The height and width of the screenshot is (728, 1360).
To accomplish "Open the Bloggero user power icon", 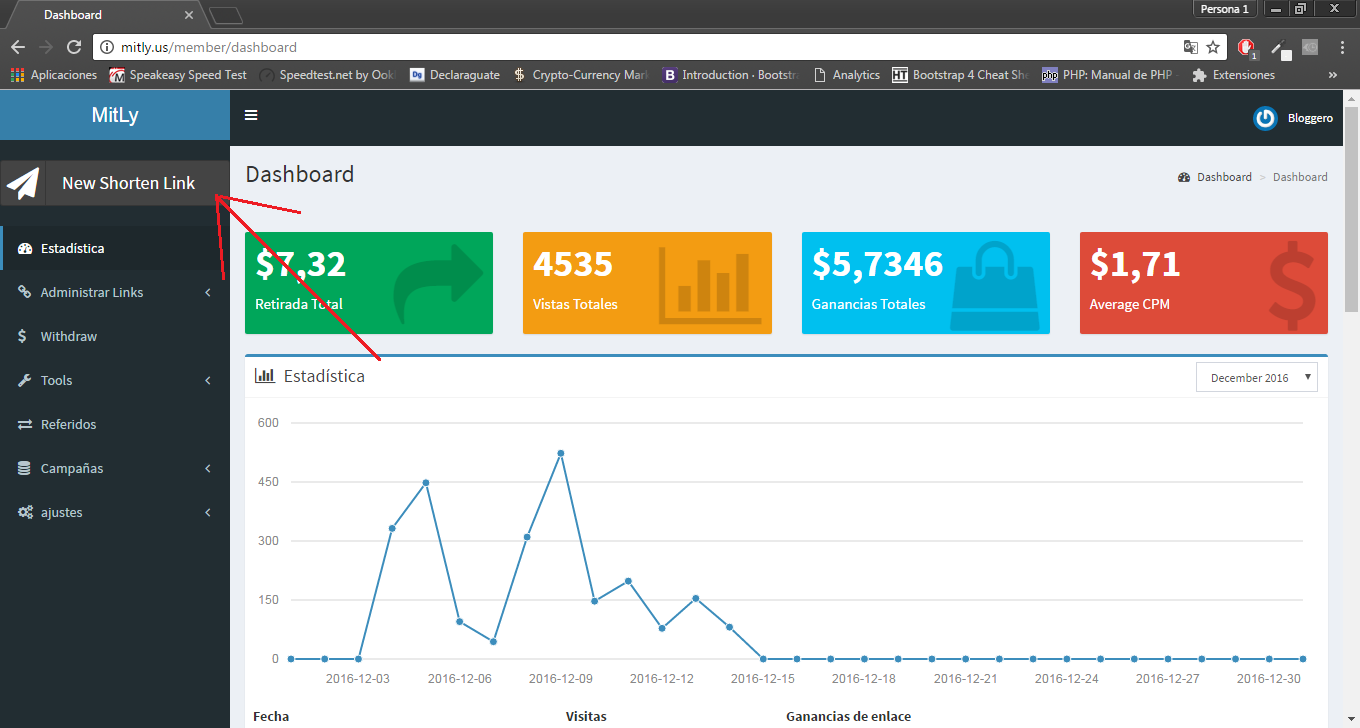I will click(1265, 118).
